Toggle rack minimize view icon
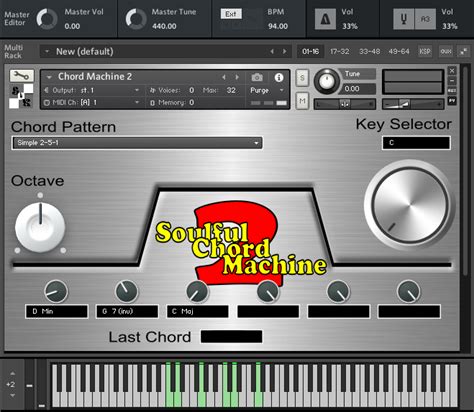 click(464, 51)
